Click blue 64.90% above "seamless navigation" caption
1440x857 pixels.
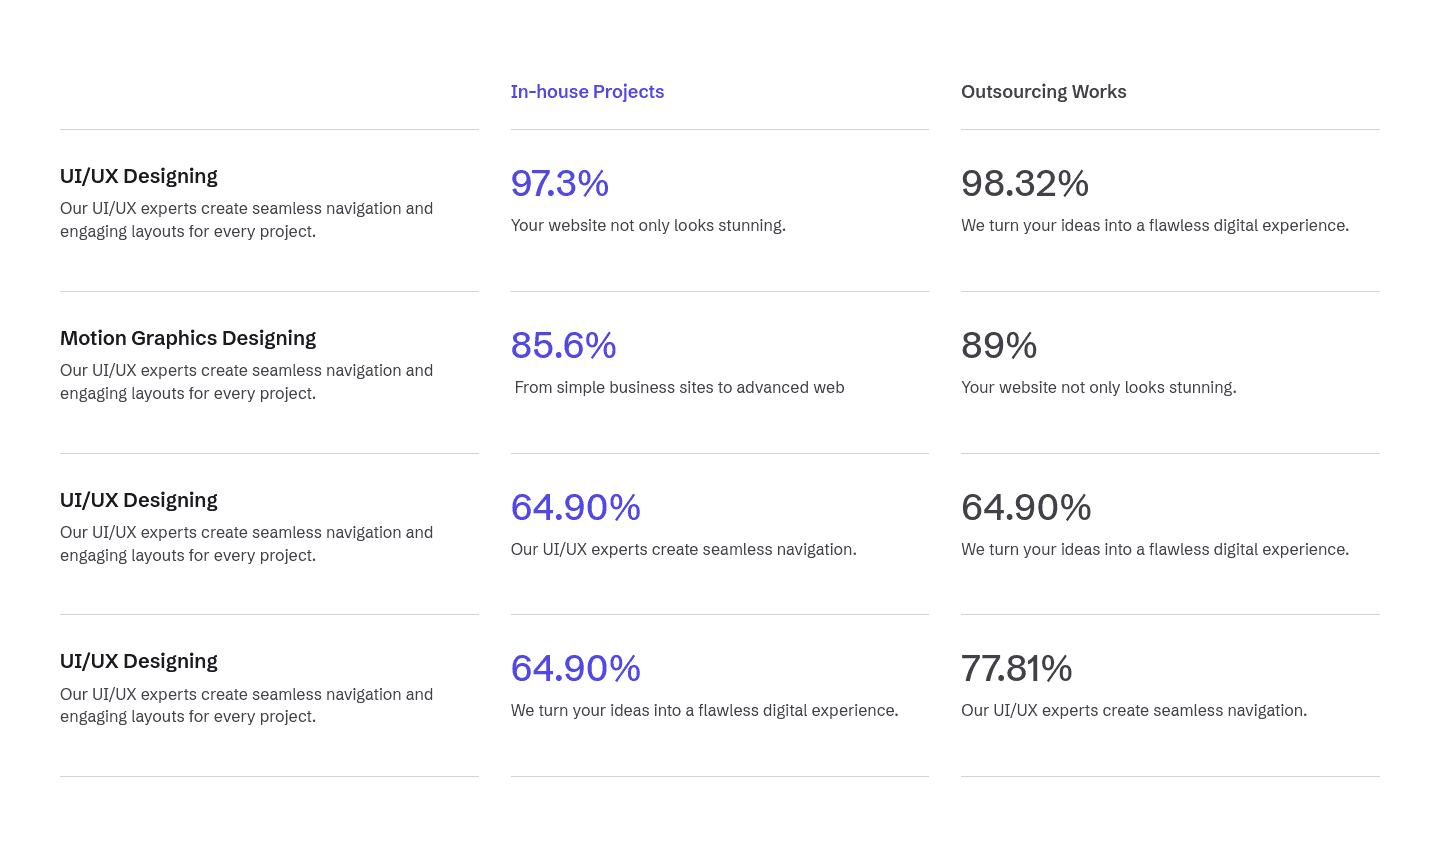pyautogui.click(x=575, y=508)
